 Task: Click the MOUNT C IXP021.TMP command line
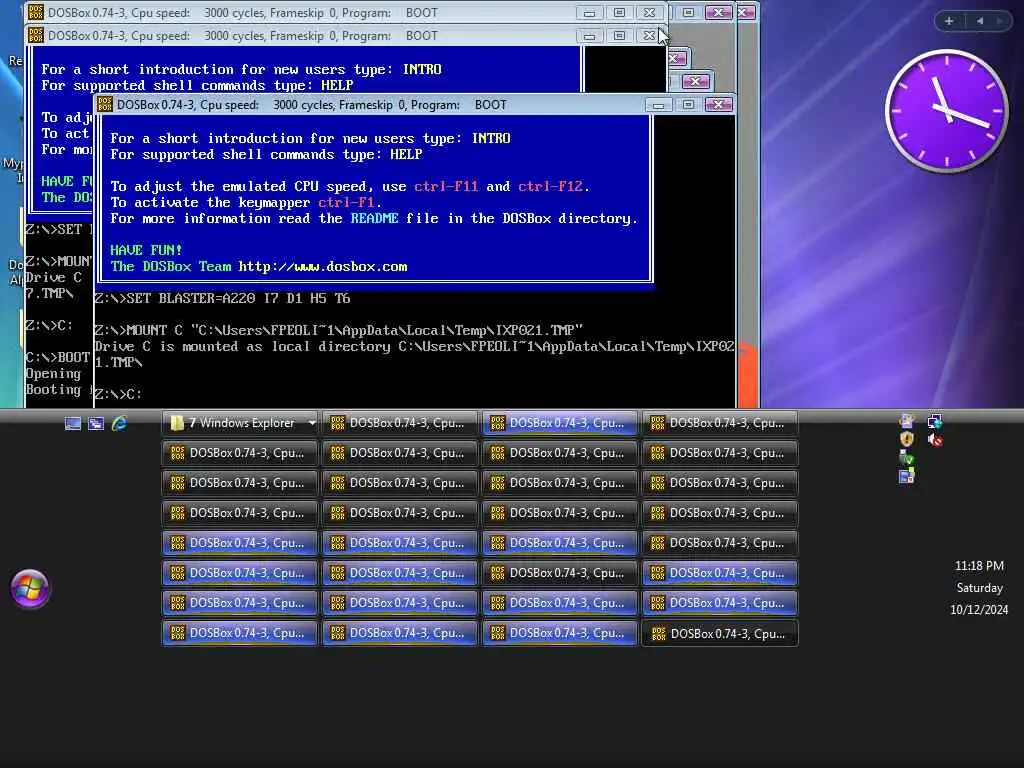338,330
